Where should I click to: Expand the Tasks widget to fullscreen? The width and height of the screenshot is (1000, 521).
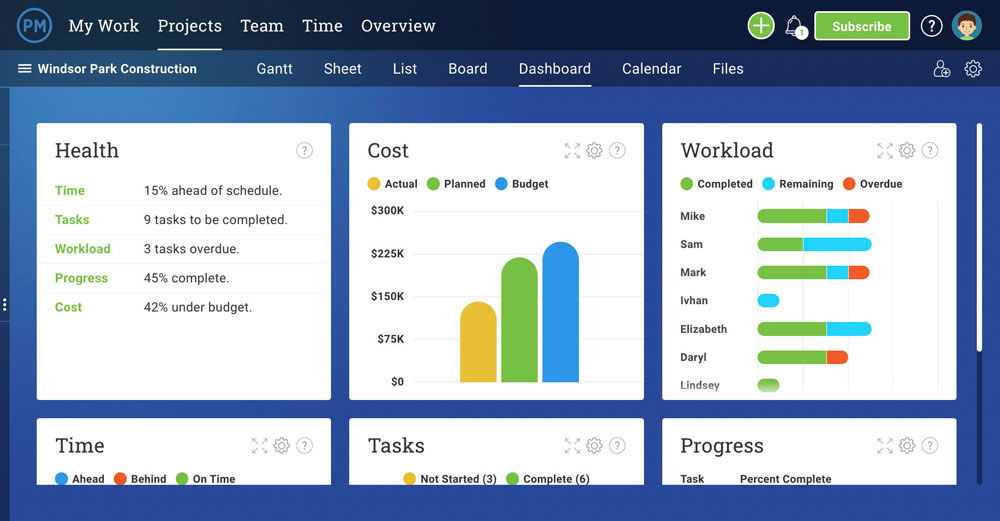572,446
